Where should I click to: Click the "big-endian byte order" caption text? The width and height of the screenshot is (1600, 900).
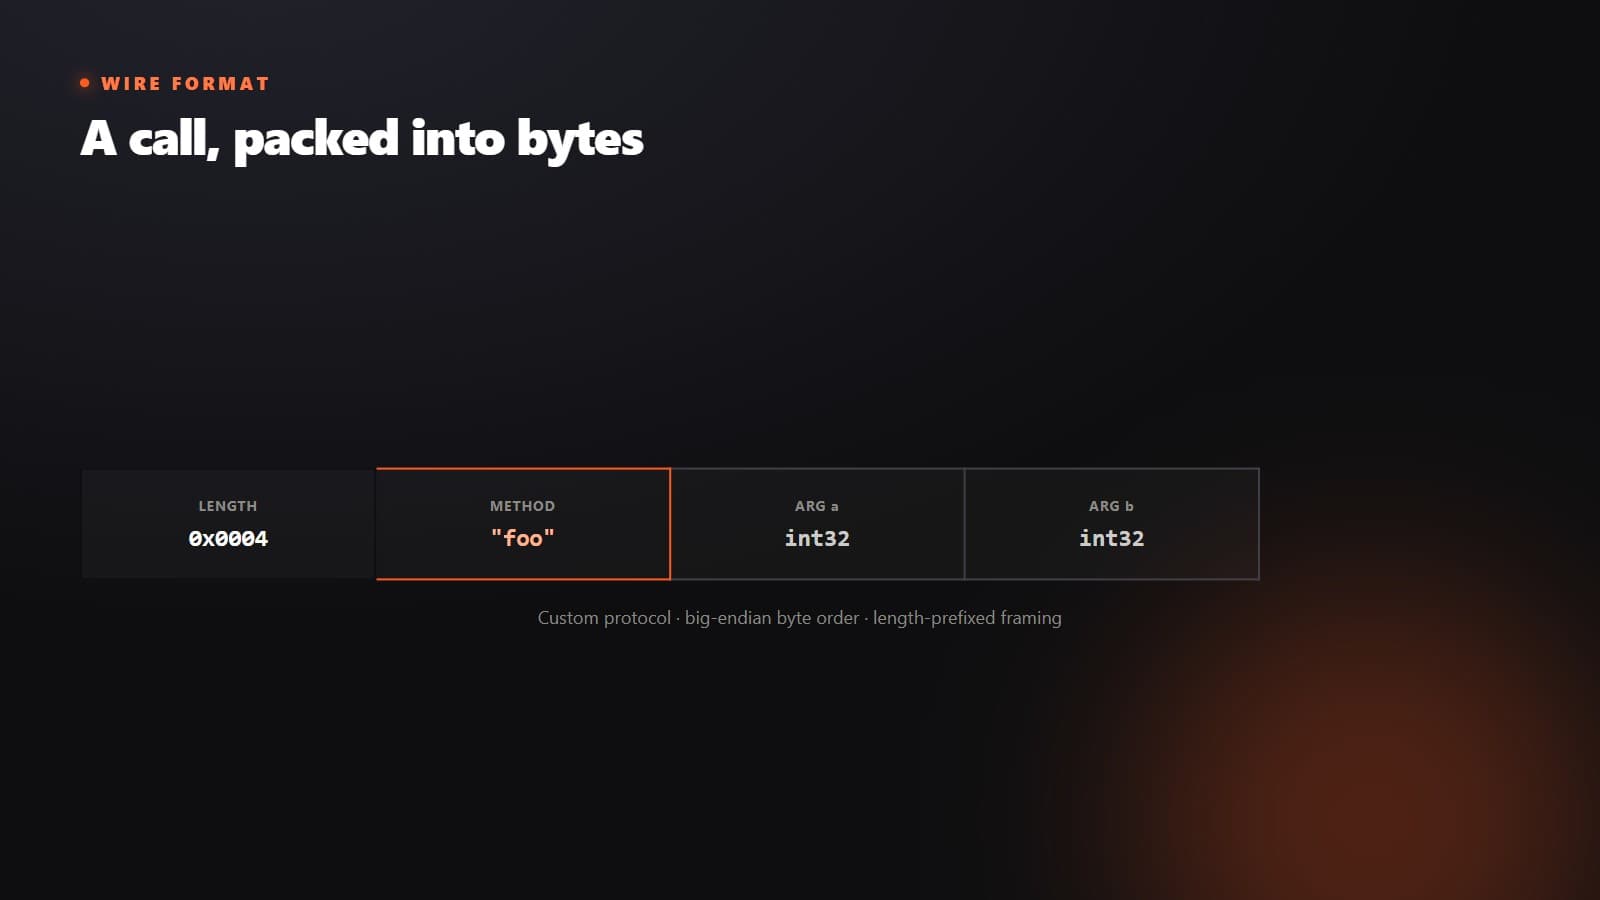pos(772,618)
